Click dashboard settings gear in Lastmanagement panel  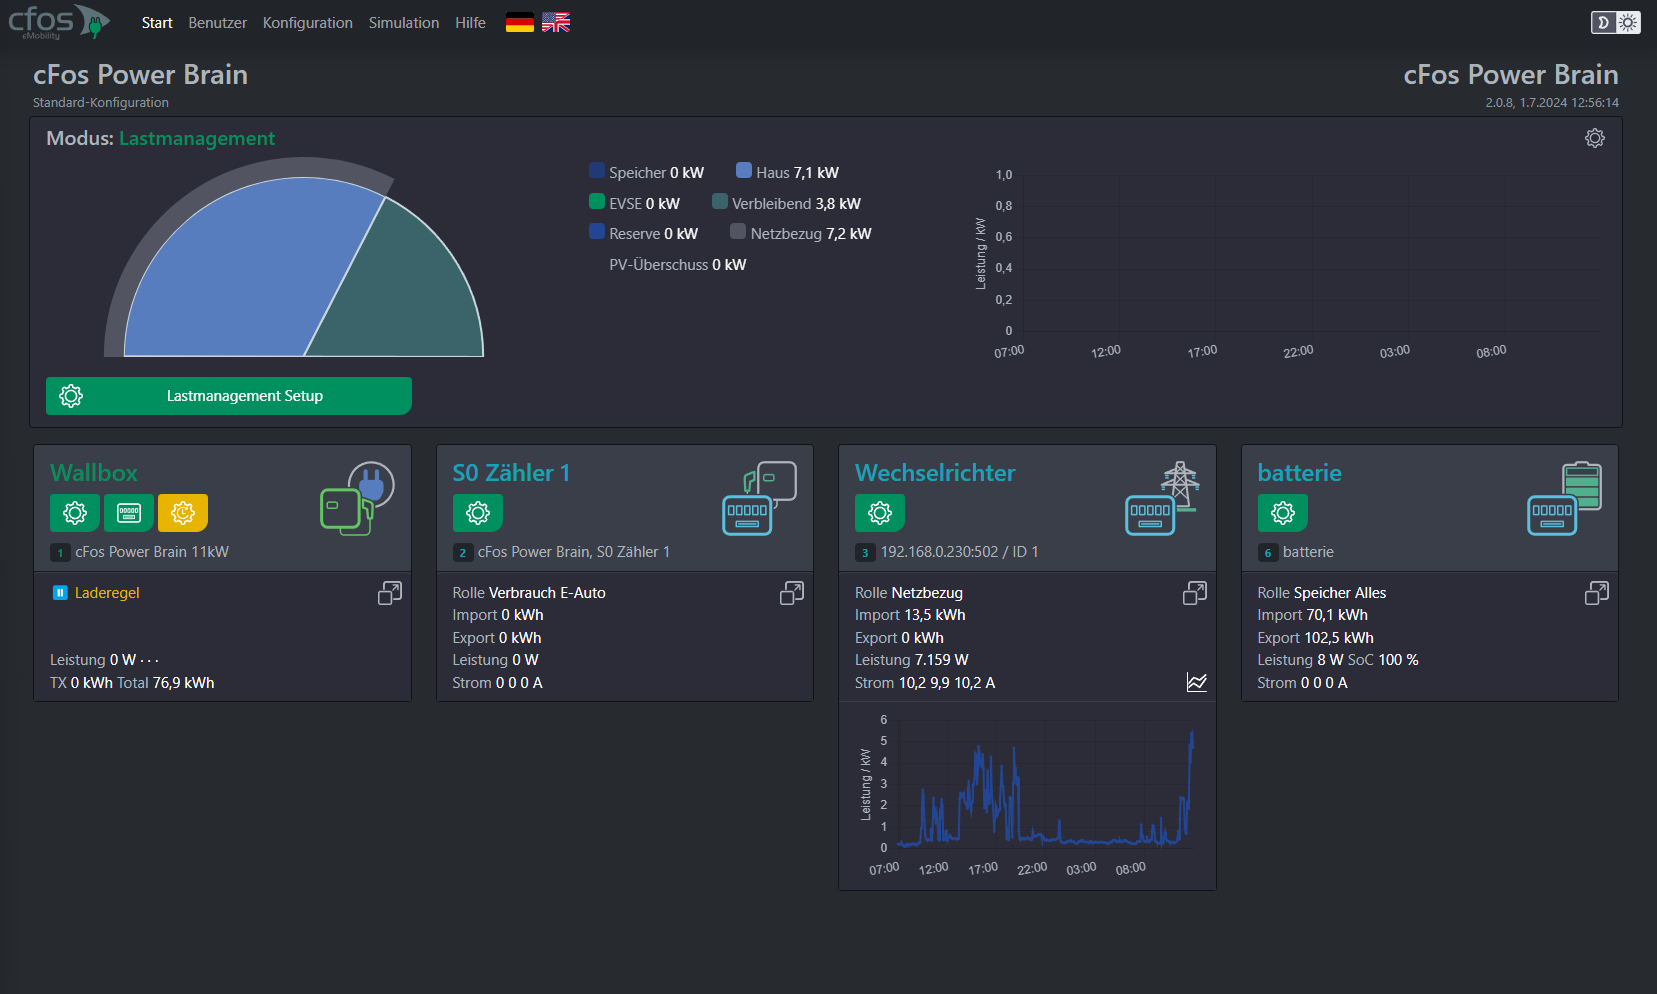[1595, 138]
